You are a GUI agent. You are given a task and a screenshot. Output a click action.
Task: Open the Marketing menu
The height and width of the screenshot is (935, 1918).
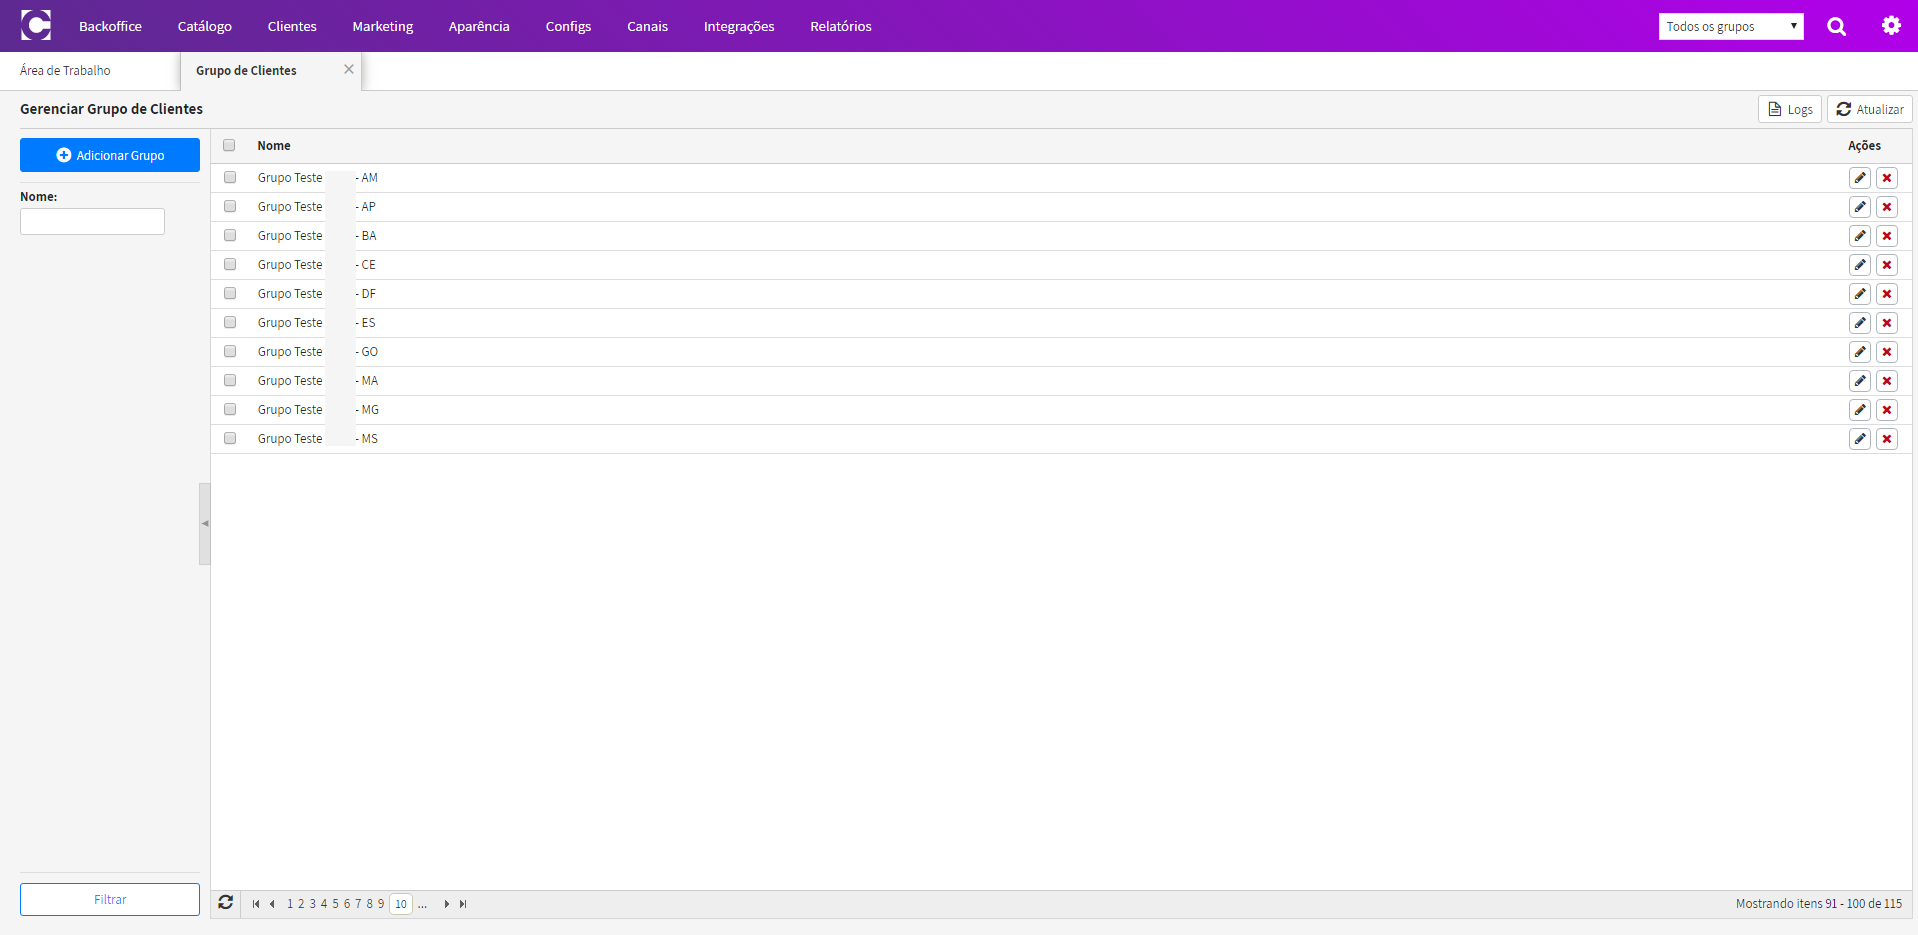click(x=383, y=26)
